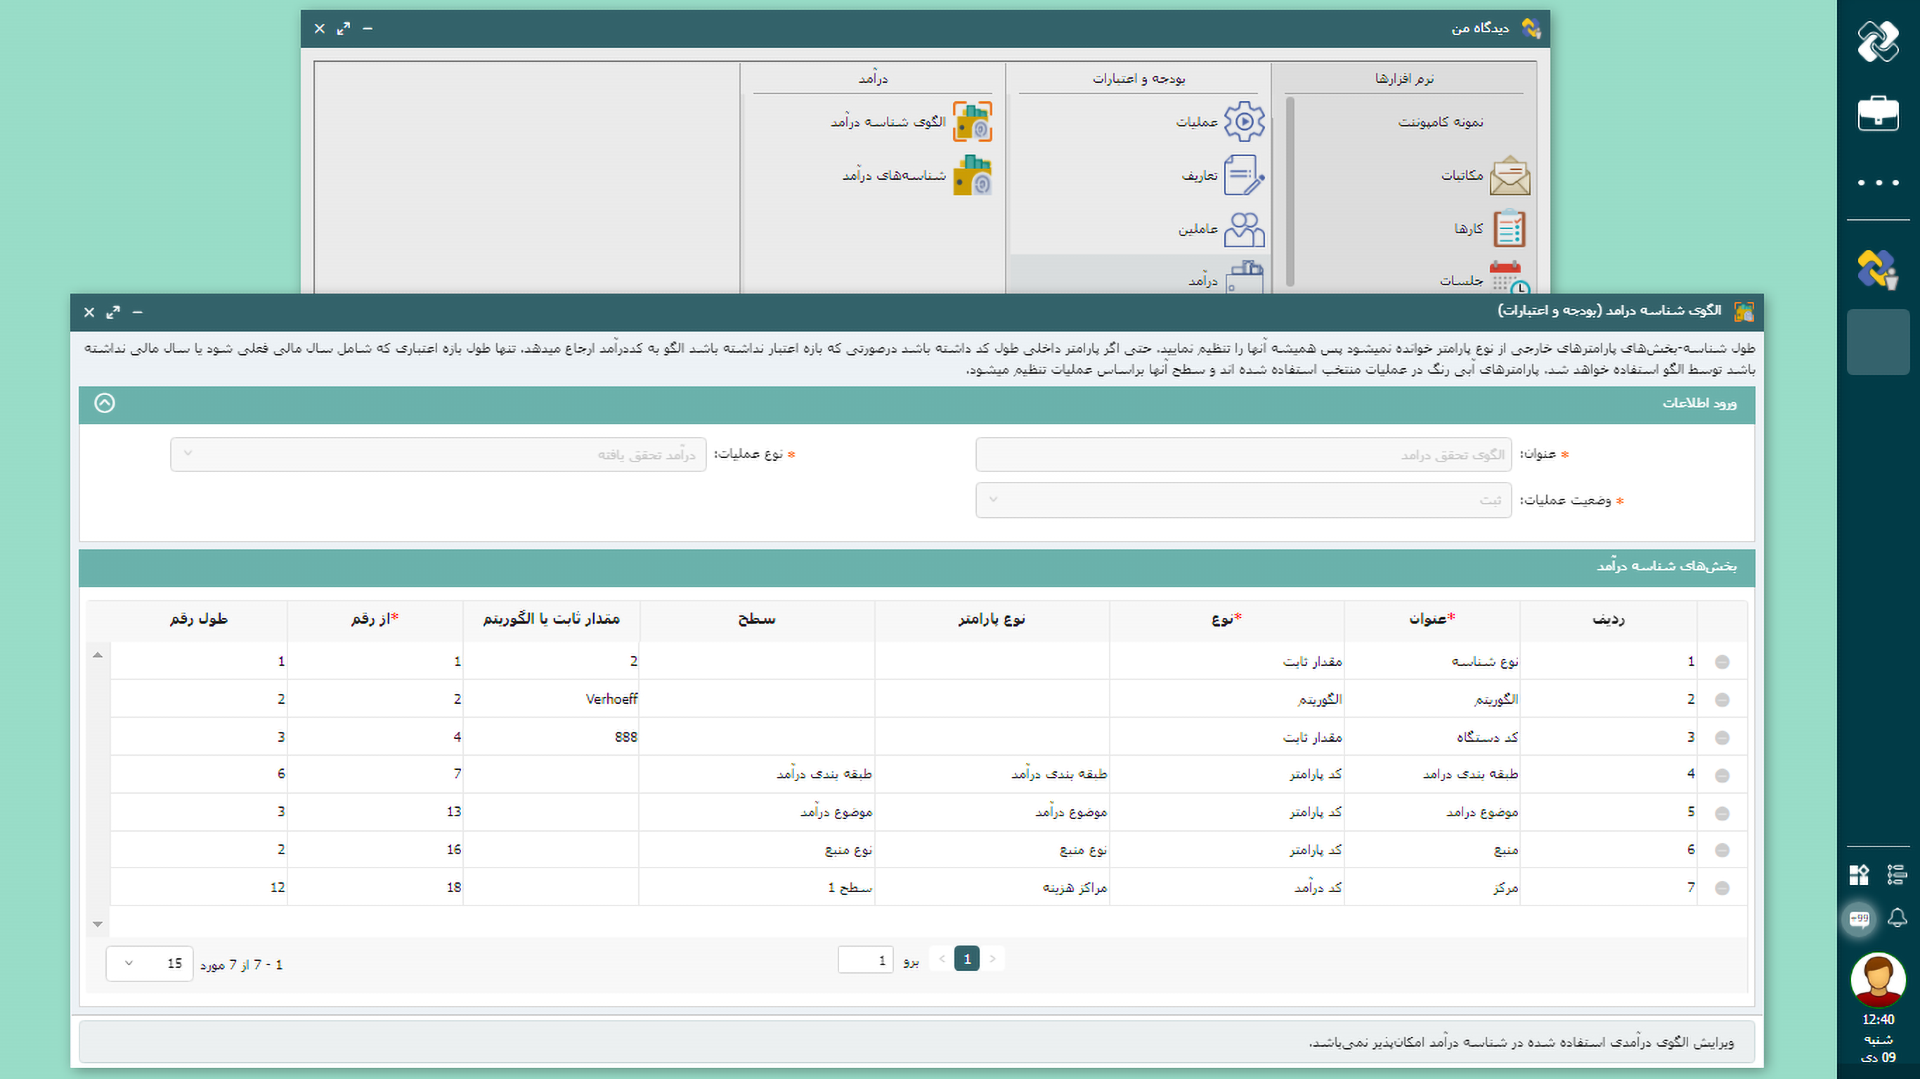1920x1079 pixels.
Task: Open the مکاتبات envelope icon
Action: click(1509, 176)
